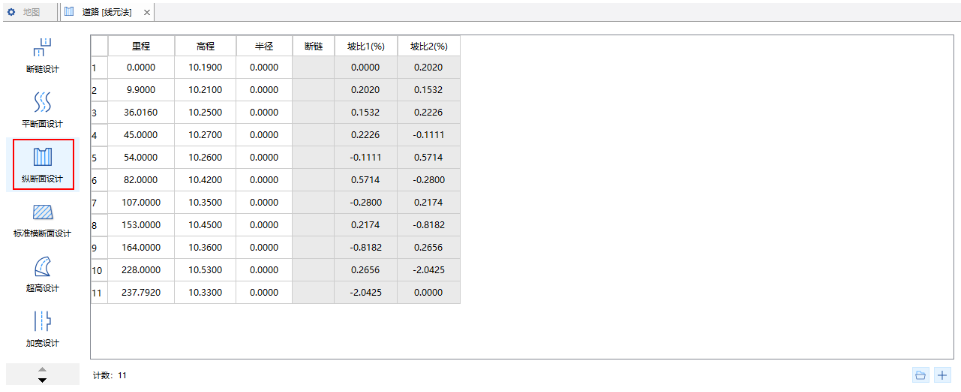Click the 里程 cell showing 36.0160
The image size is (961, 392).
pos(141,113)
